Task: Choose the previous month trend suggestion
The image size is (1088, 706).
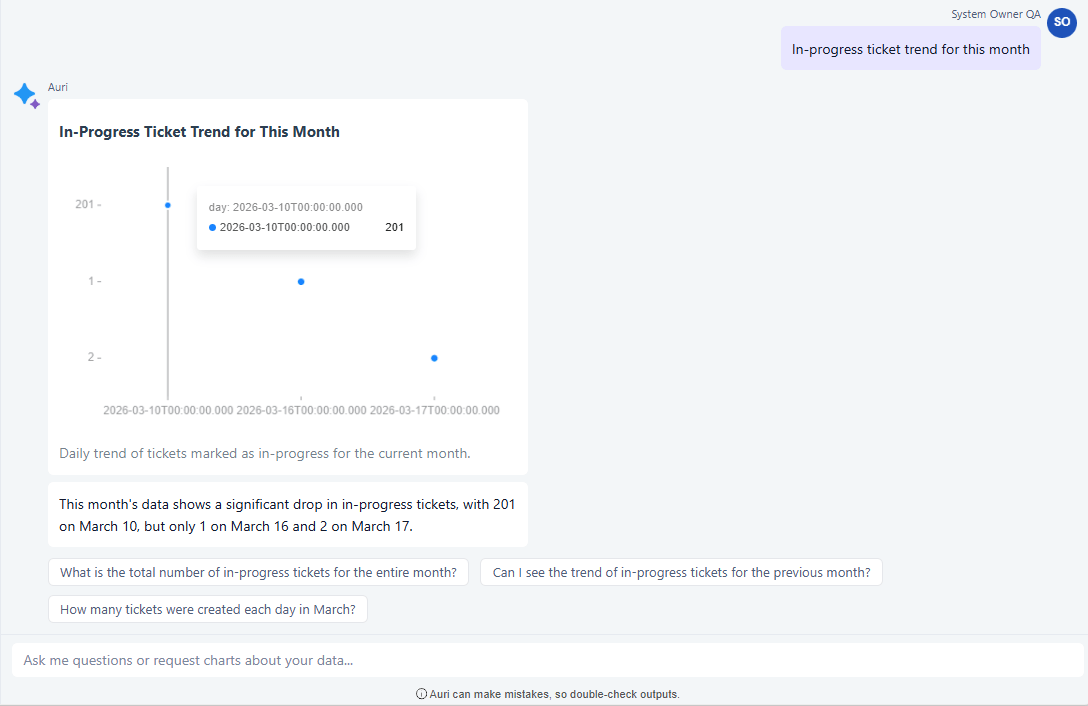Action: point(681,573)
